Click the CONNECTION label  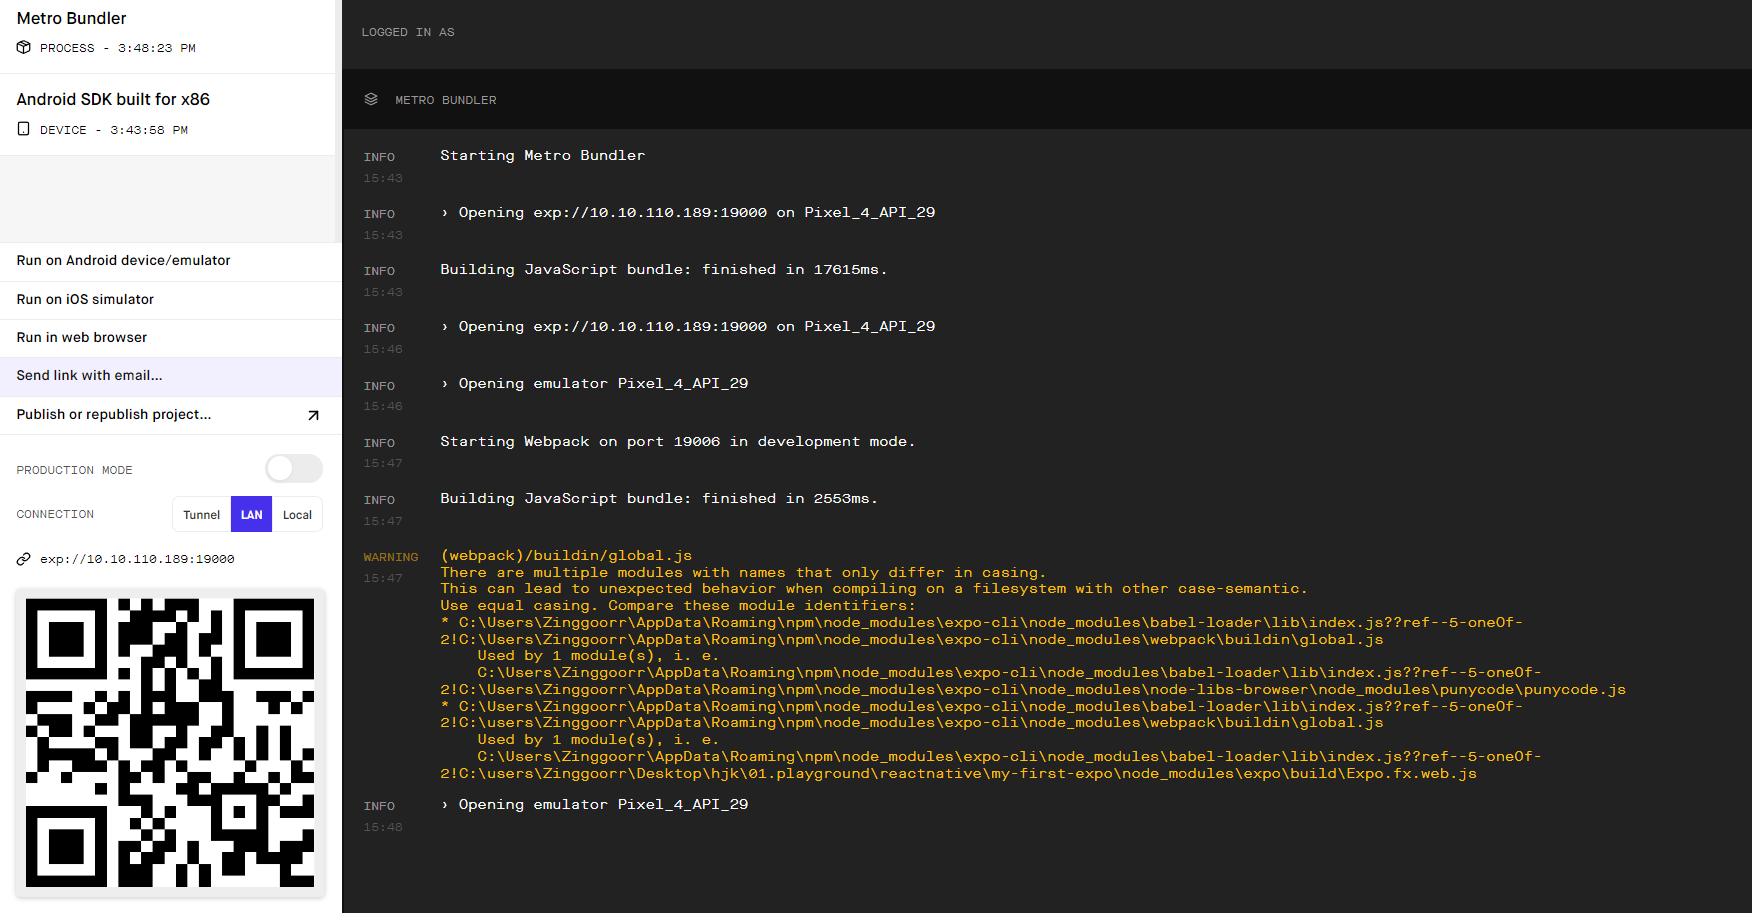point(55,514)
